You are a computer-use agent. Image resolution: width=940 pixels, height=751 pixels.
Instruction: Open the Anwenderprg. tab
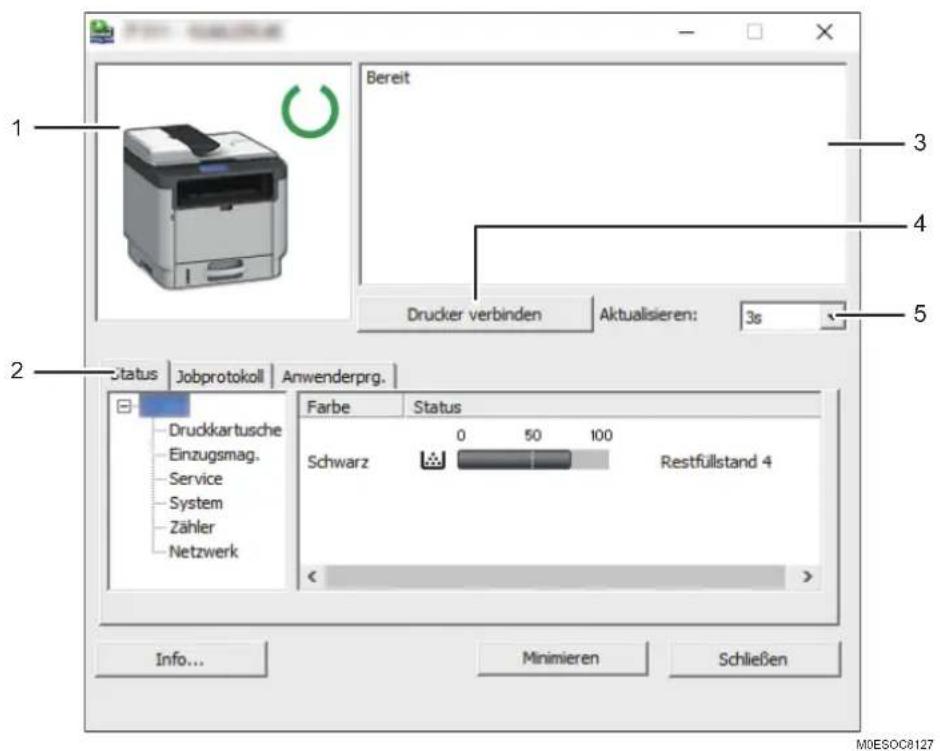[x=333, y=376]
